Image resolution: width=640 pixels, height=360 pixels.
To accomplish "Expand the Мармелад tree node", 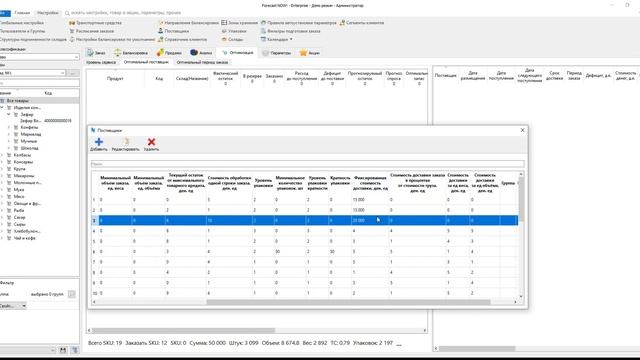I will tap(9, 134).
